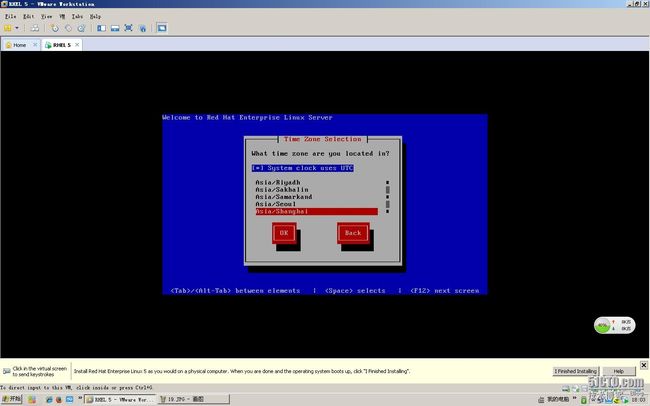Click the Help button in info bar
This screenshot has height=406, width=650.
(619, 371)
